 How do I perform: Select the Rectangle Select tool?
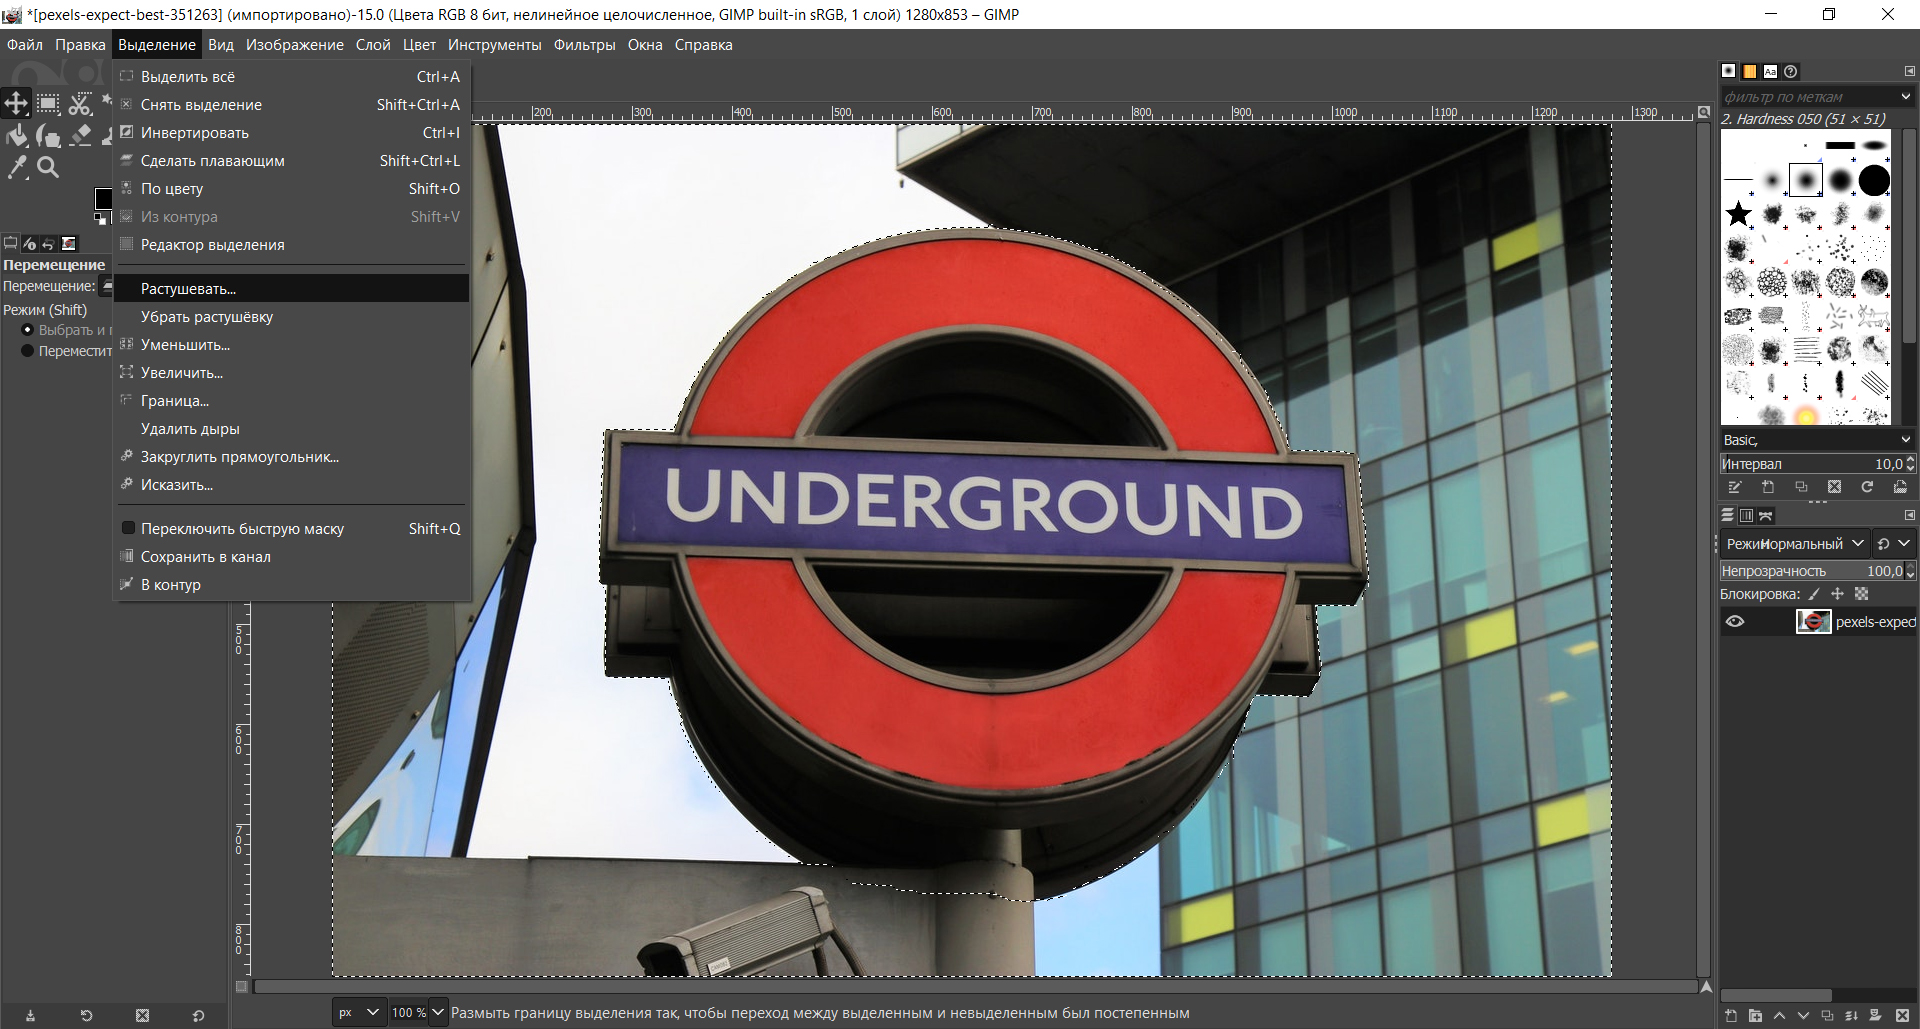(x=48, y=103)
